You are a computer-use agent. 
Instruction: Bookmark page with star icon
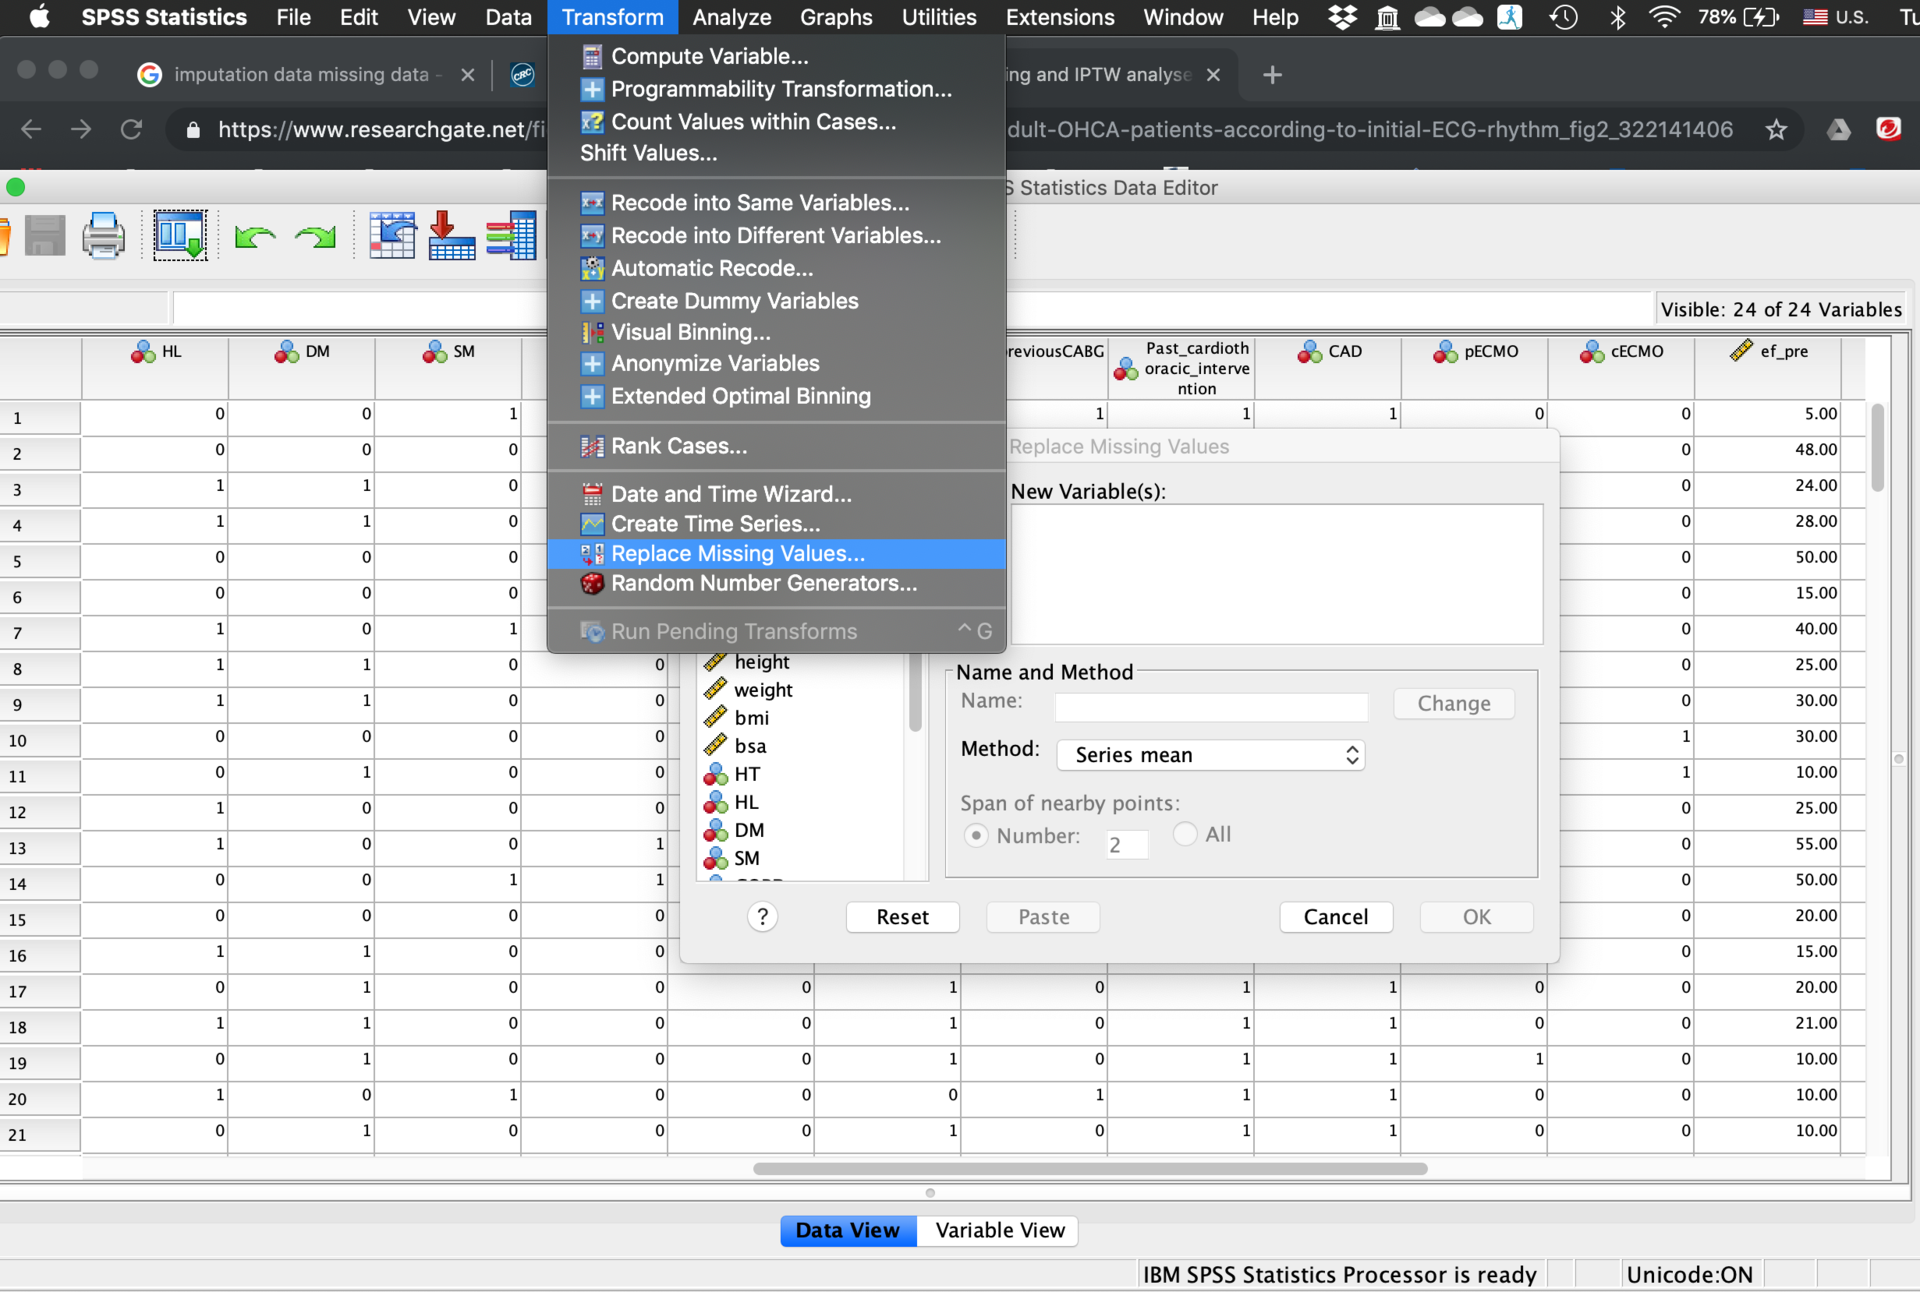[1776, 129]
